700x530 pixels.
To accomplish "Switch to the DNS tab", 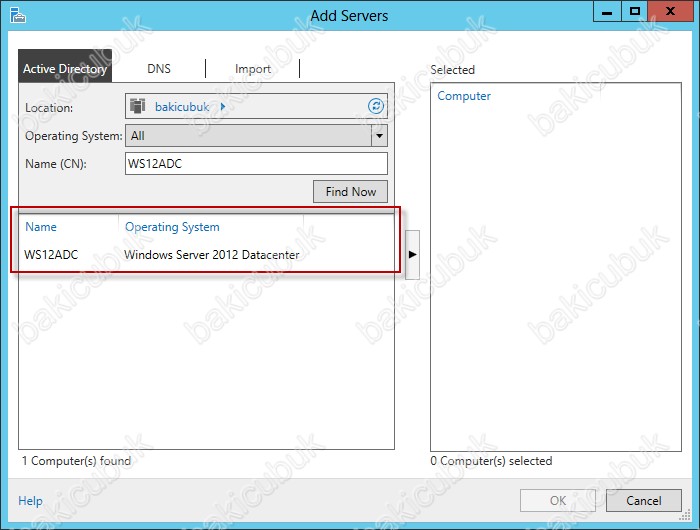I will (x=159, y=69).
